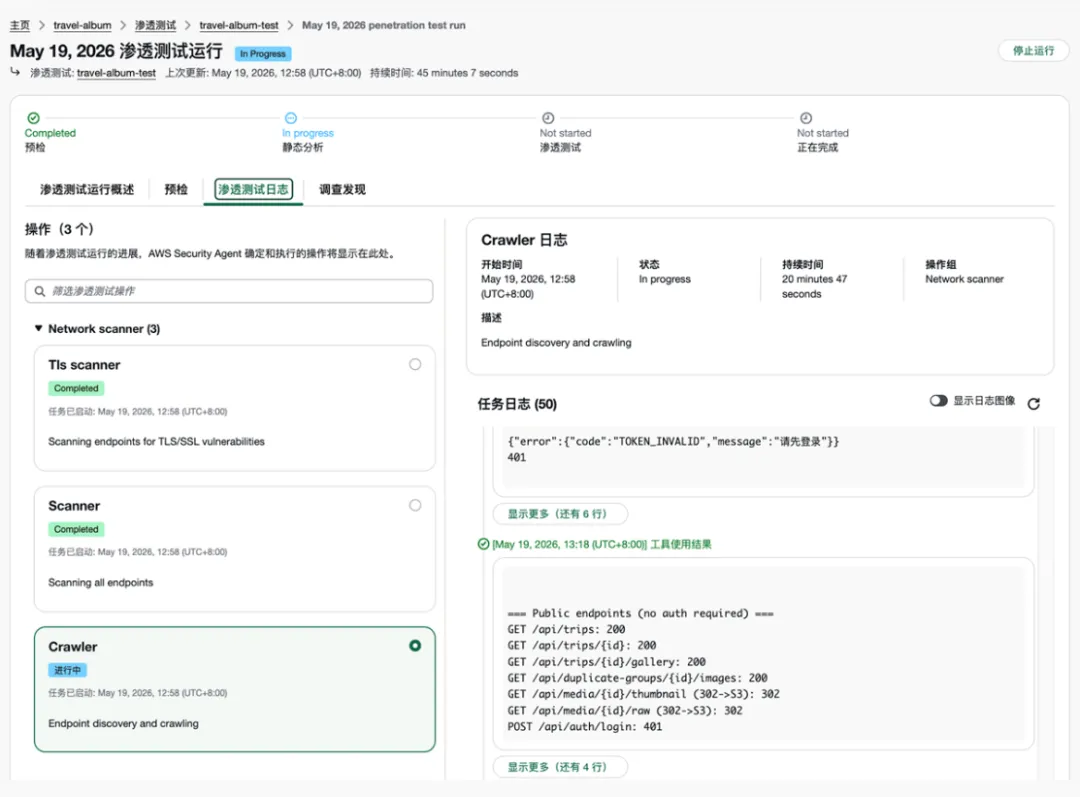Expand 显示更多 (还有 4 行) log lines
1080x797 pixels.
click(559, 767)
